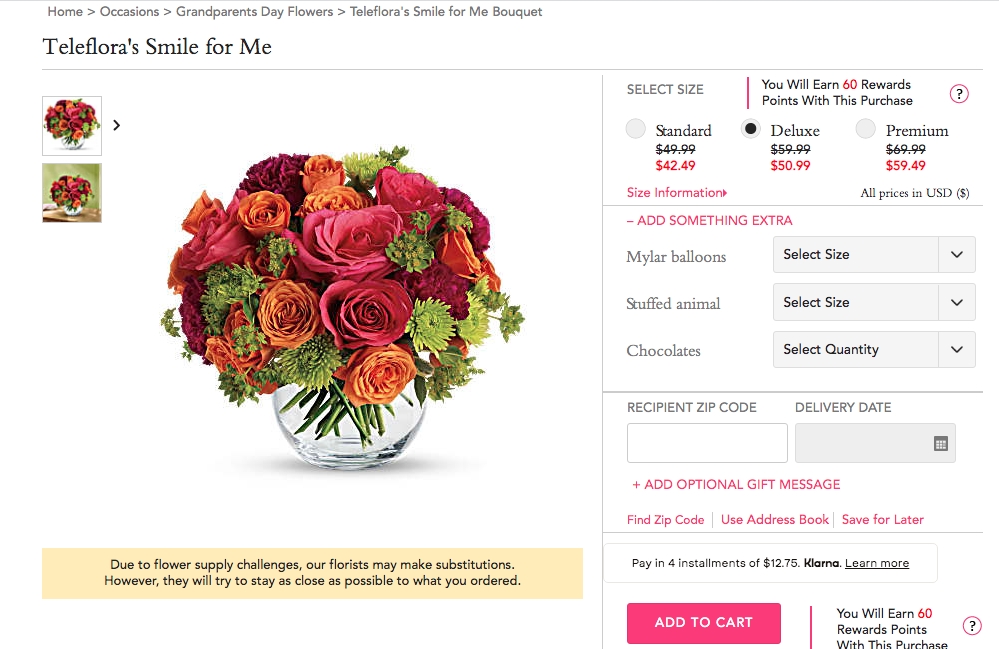
Task: Click the Find Zip Code link
Action: 666,519
